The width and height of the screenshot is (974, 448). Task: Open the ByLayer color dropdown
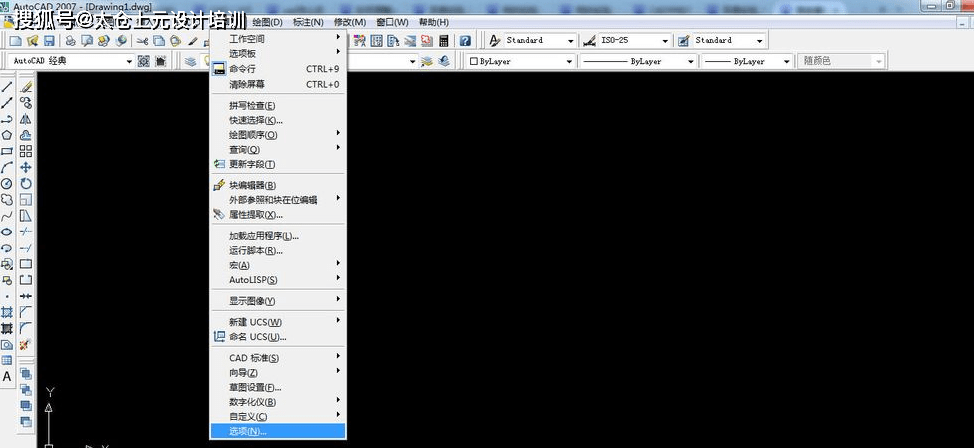pyautogui.click(x=569, y=62)
